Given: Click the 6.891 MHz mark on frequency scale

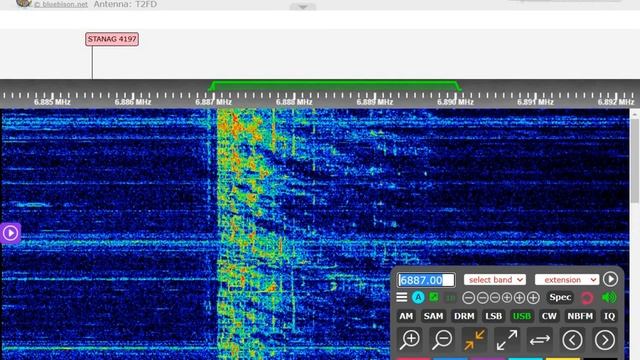Looking at the screenshot, I should pyautogui.click(x=535, y=102).
